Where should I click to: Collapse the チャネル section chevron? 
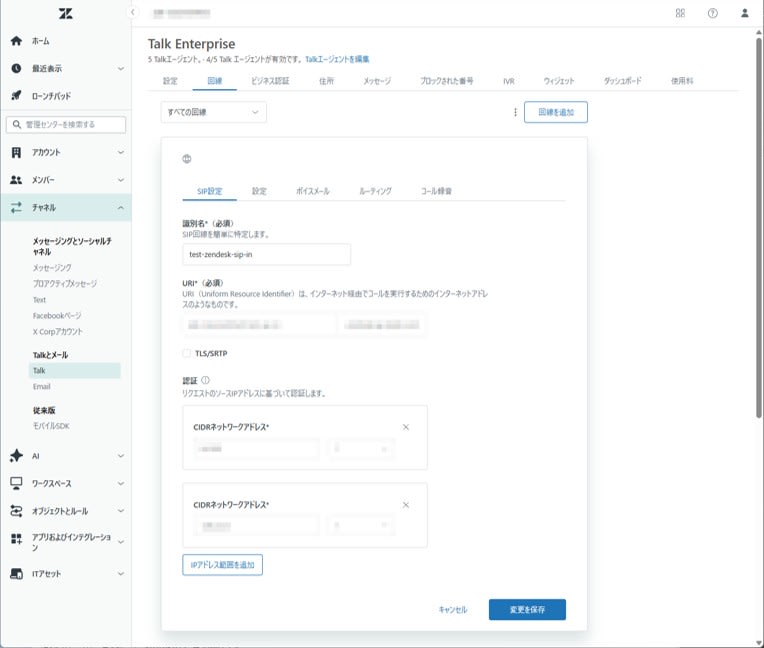coord(121,208)
